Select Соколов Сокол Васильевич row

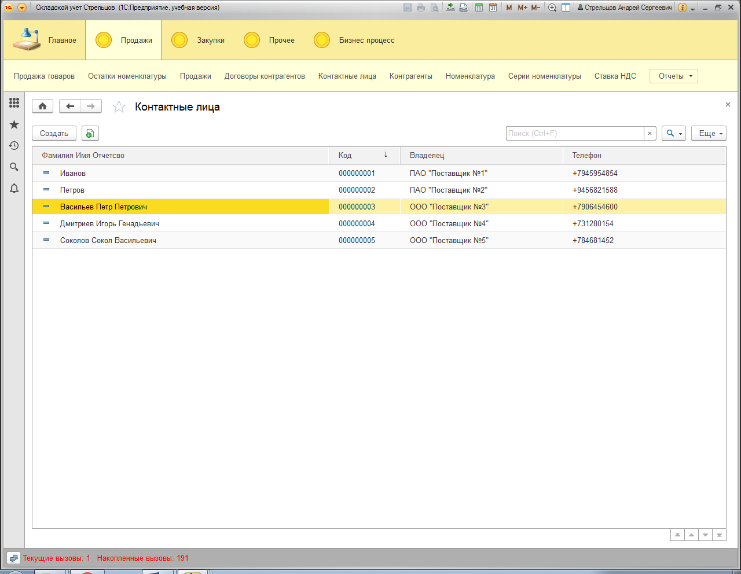(x=379, y=240)
